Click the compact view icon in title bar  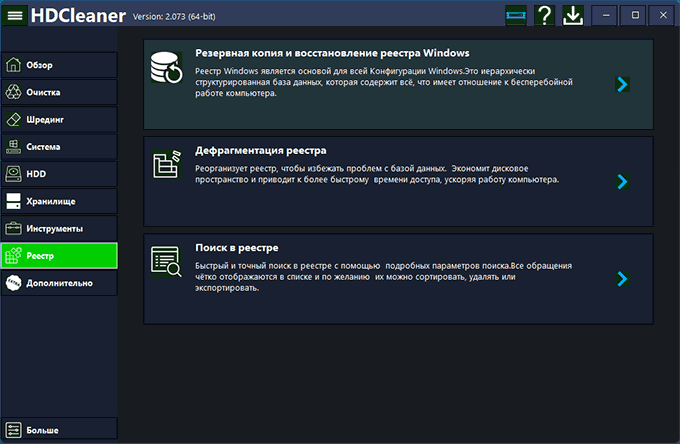(x=515, y=16)
